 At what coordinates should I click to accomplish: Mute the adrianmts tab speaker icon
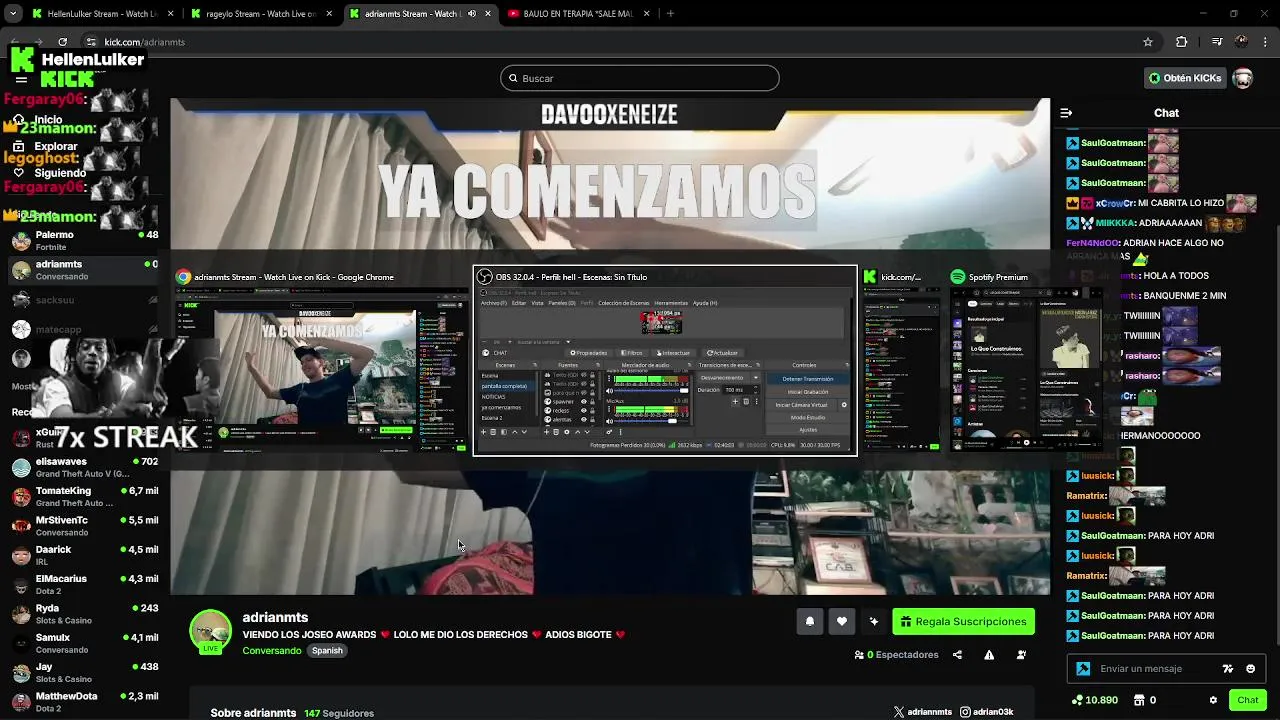472,14
